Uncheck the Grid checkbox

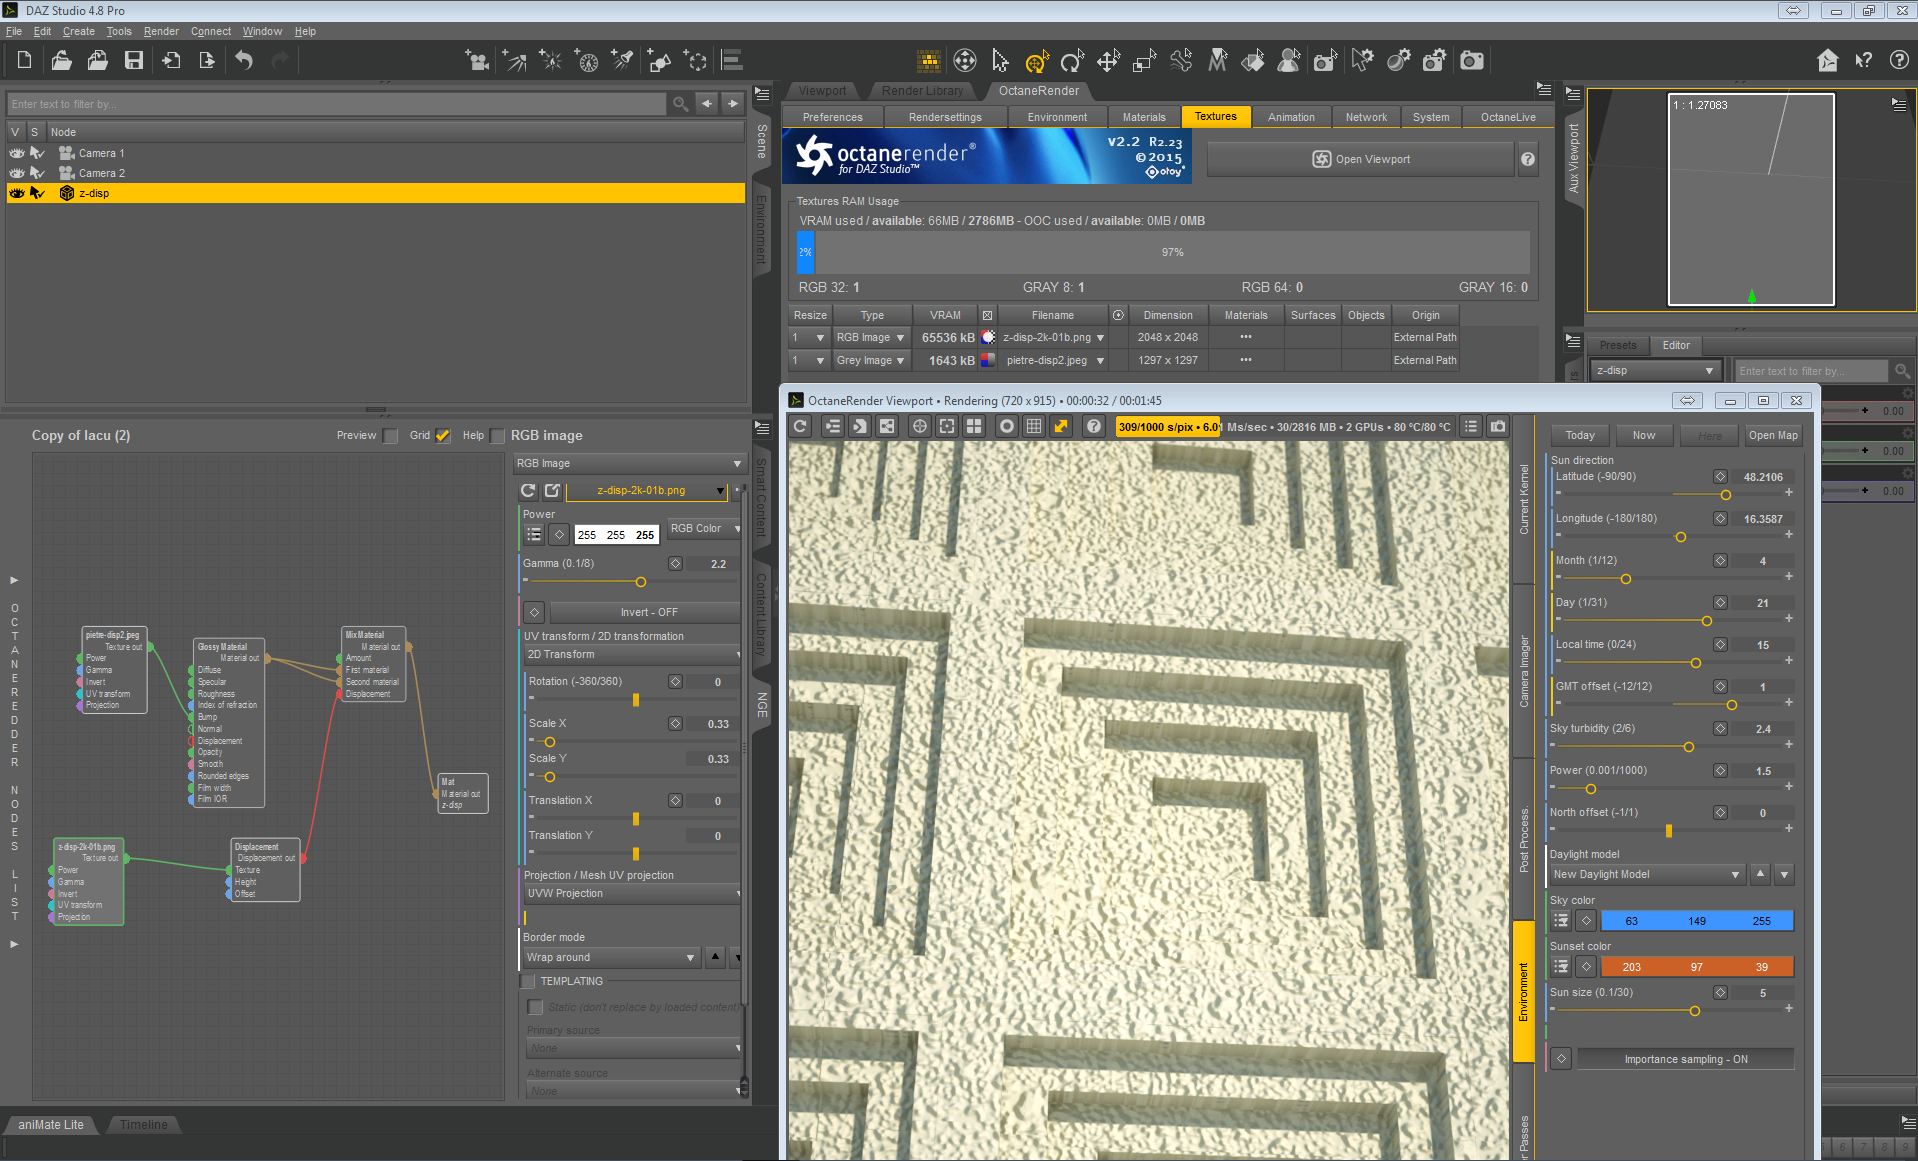[443, 436]
